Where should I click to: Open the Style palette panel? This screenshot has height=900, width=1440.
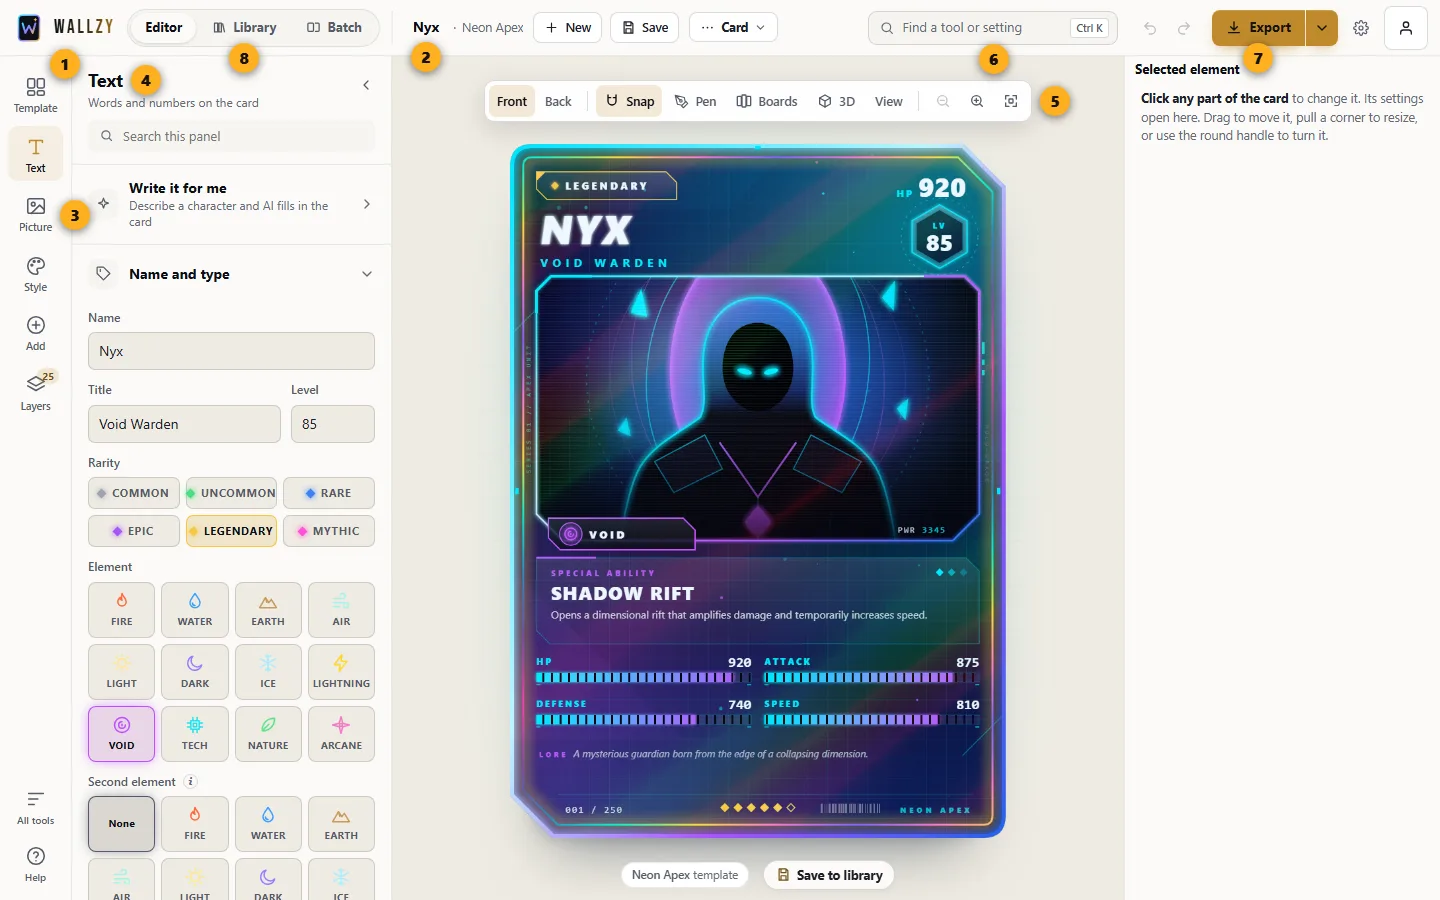pos(36,274)
